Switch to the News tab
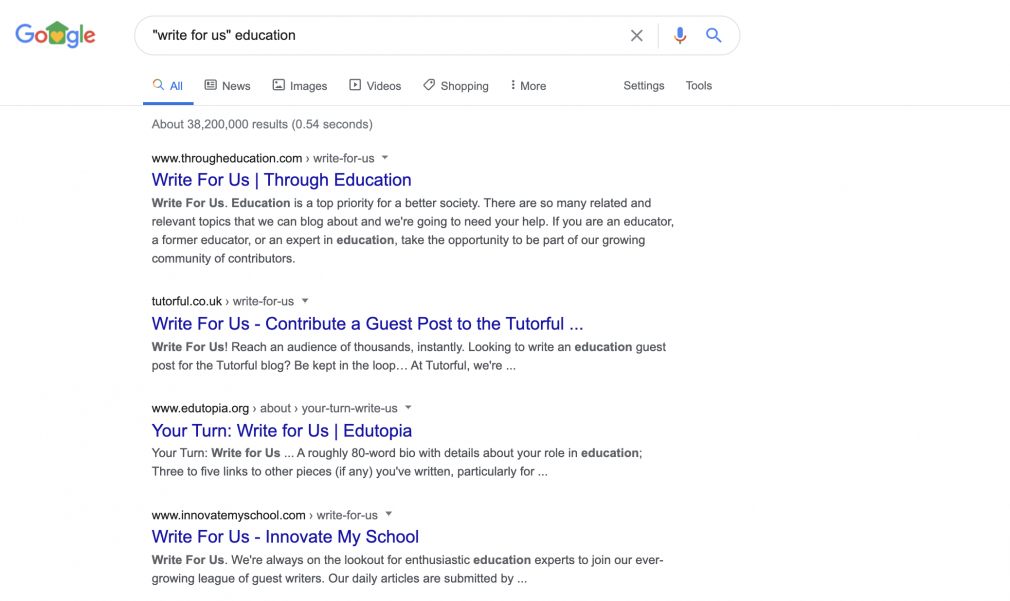The height and width of the screenshot is (601, 1010). (x=227, y=86)
